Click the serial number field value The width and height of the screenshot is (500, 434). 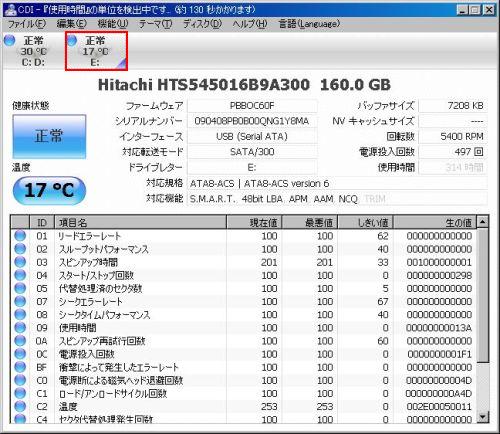252,121
